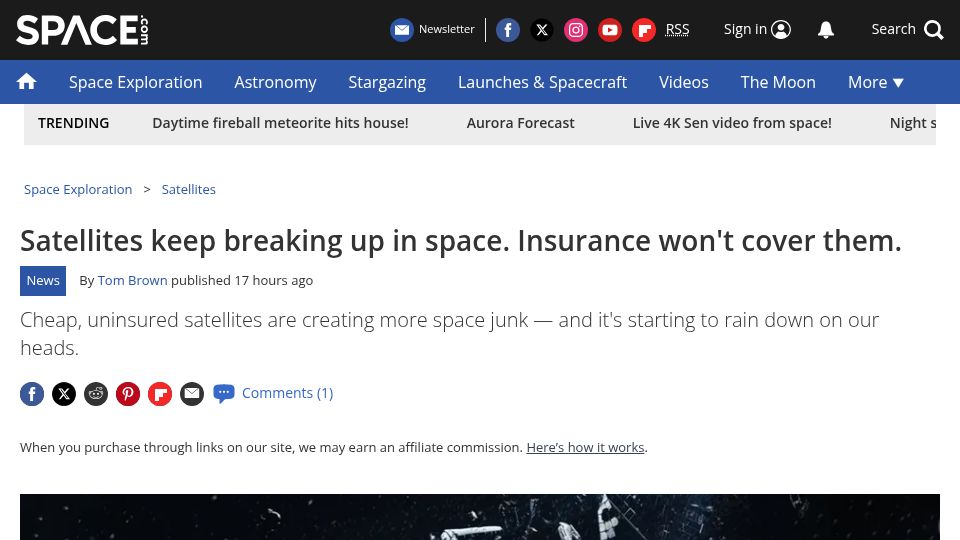The height and width of the screenshot is (540, 960).
Task: Click Satellites breadcrumb link
Action: pos(189,190)
